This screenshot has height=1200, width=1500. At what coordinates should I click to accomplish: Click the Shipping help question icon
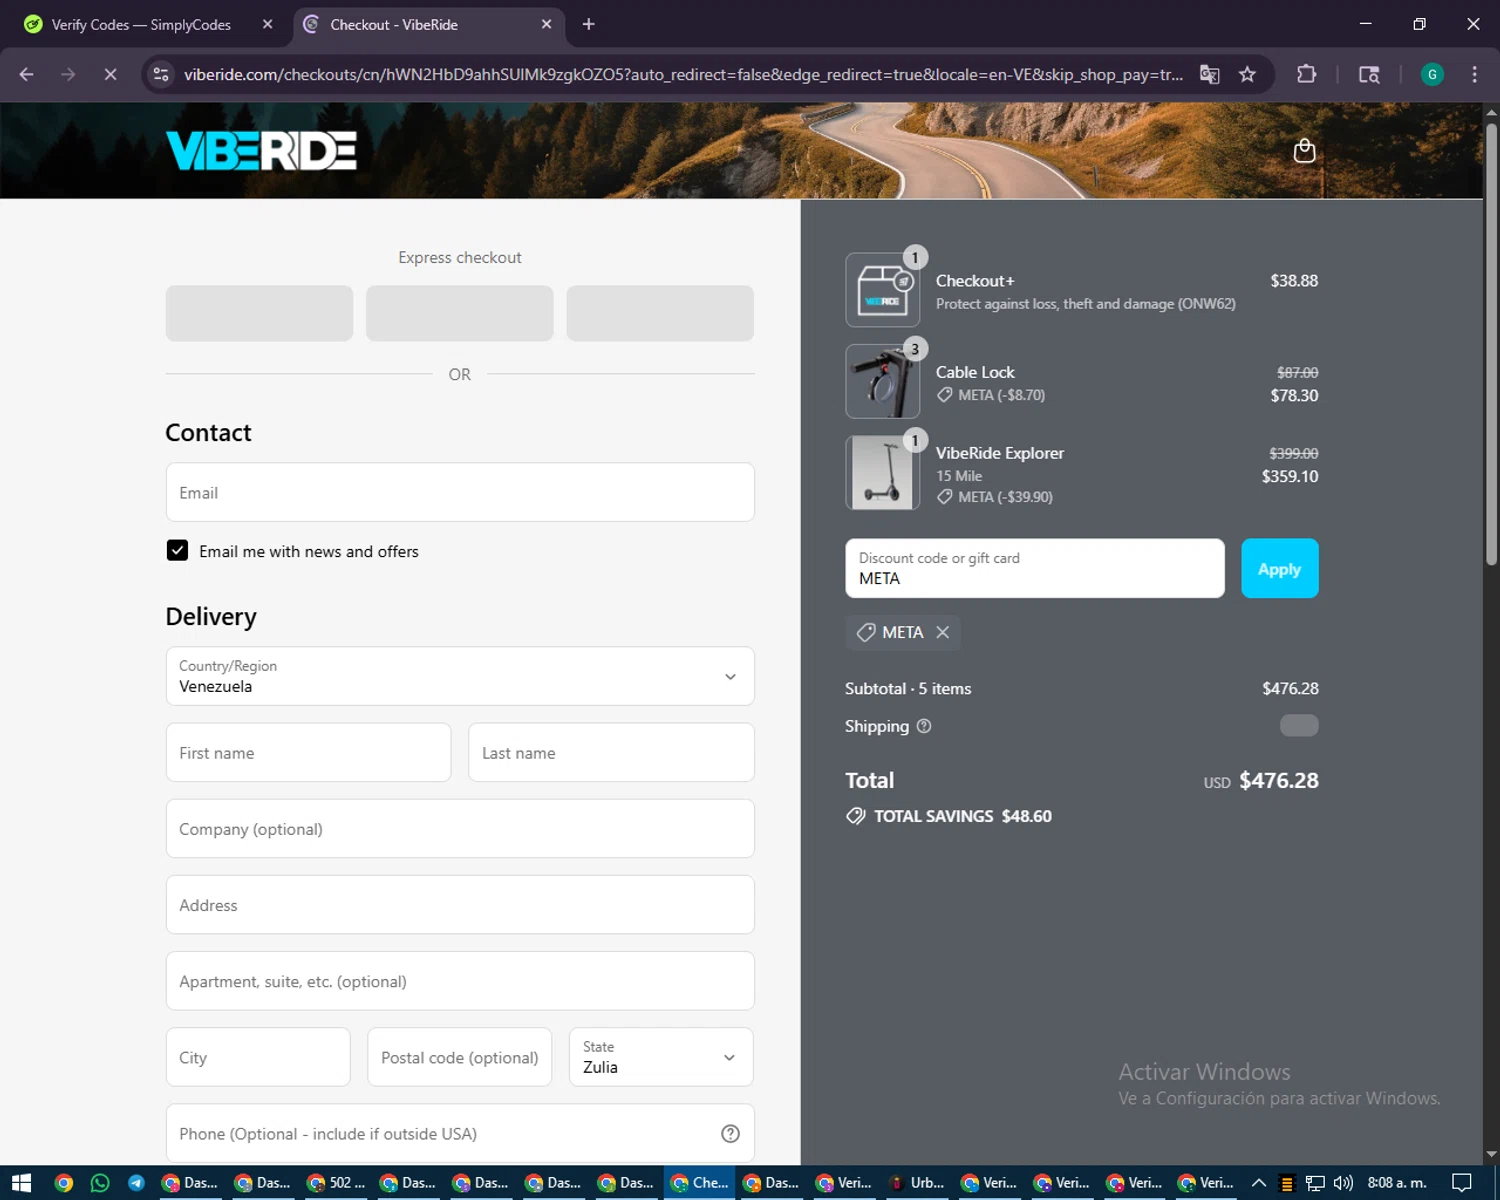[x=924, y=726]
